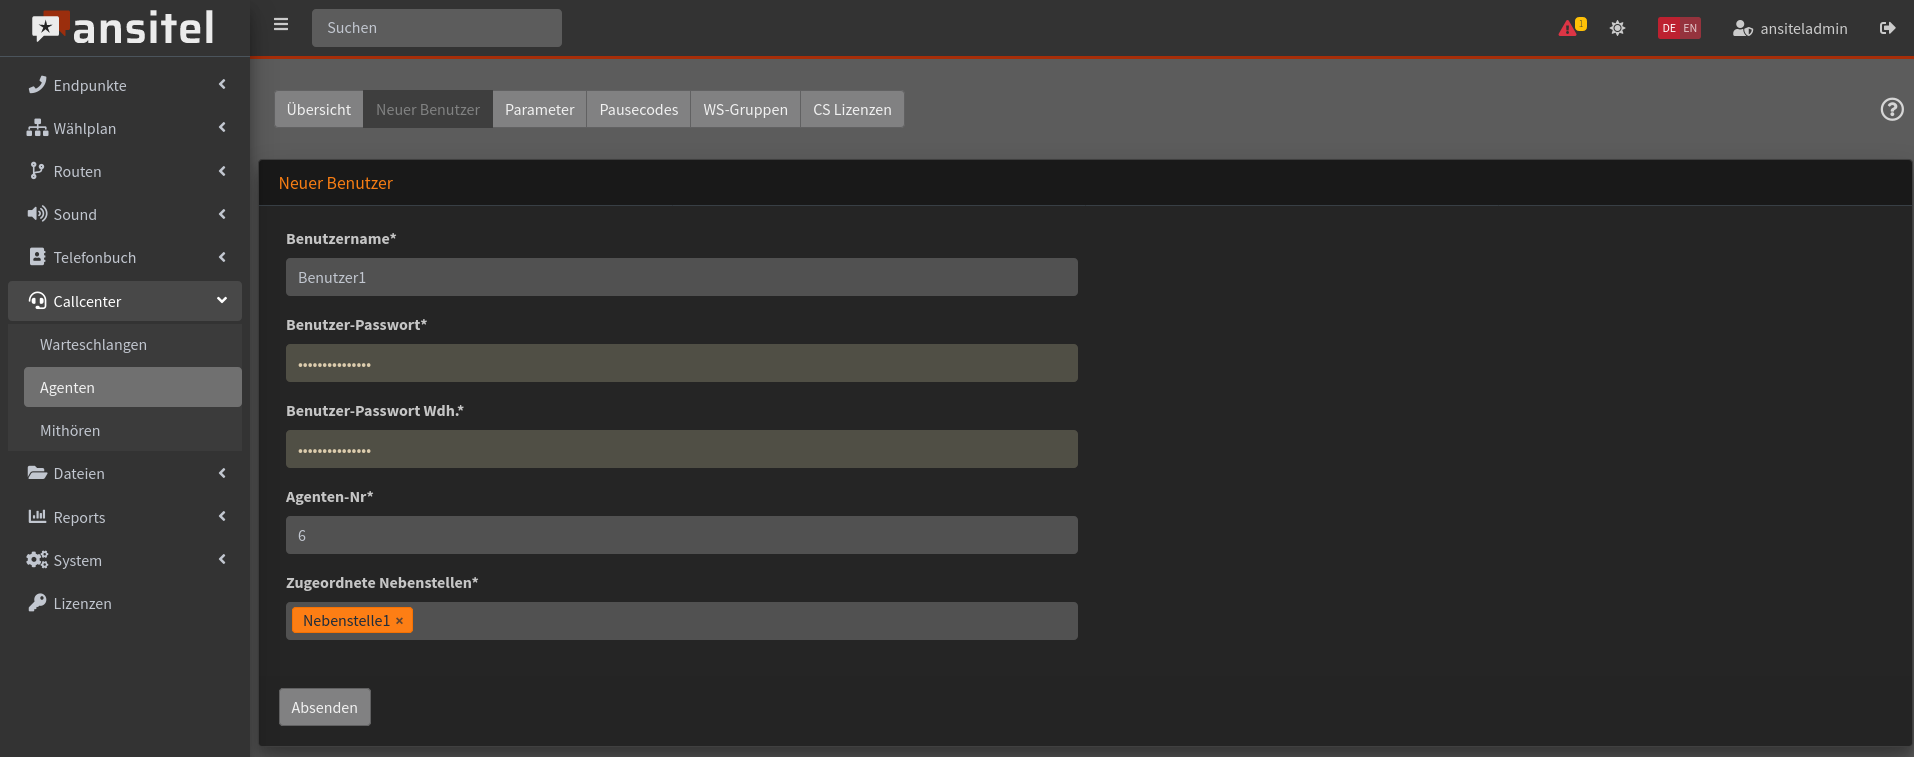Click the ansitel logo
Viewport: 1914px width, 757px height.
coord(124,28)
